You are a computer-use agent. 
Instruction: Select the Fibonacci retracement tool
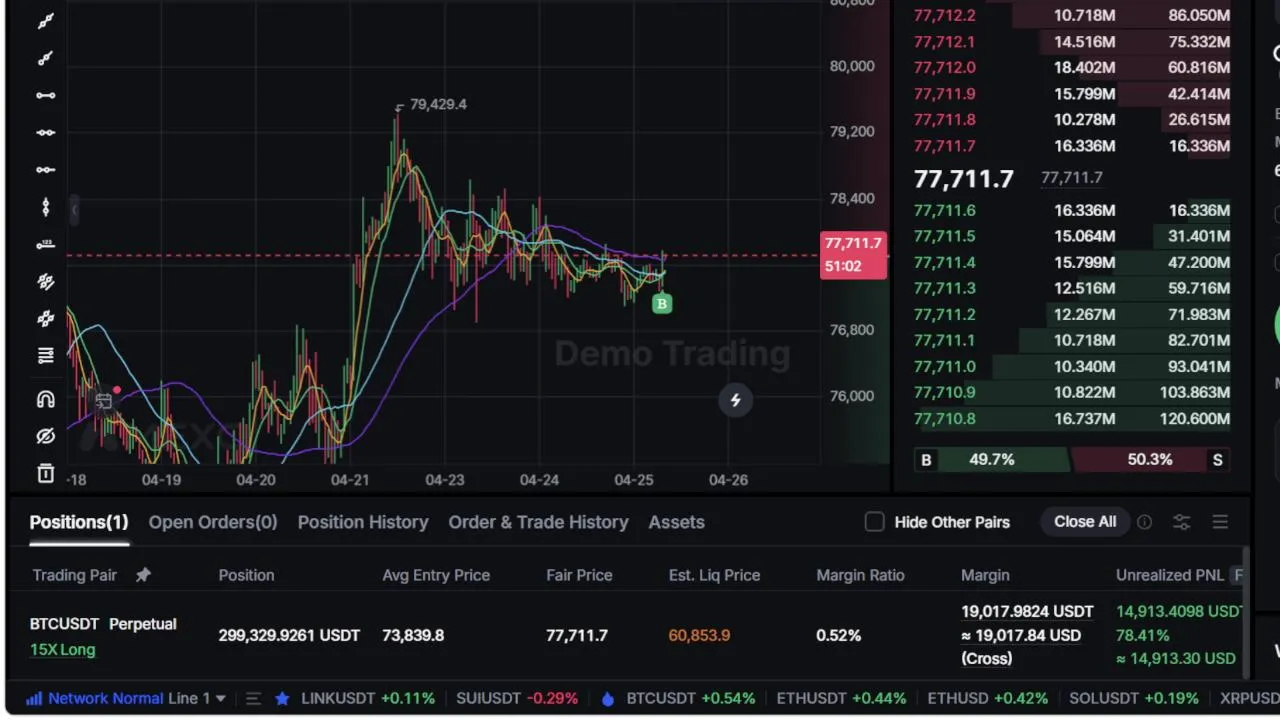tap(45, 356)
